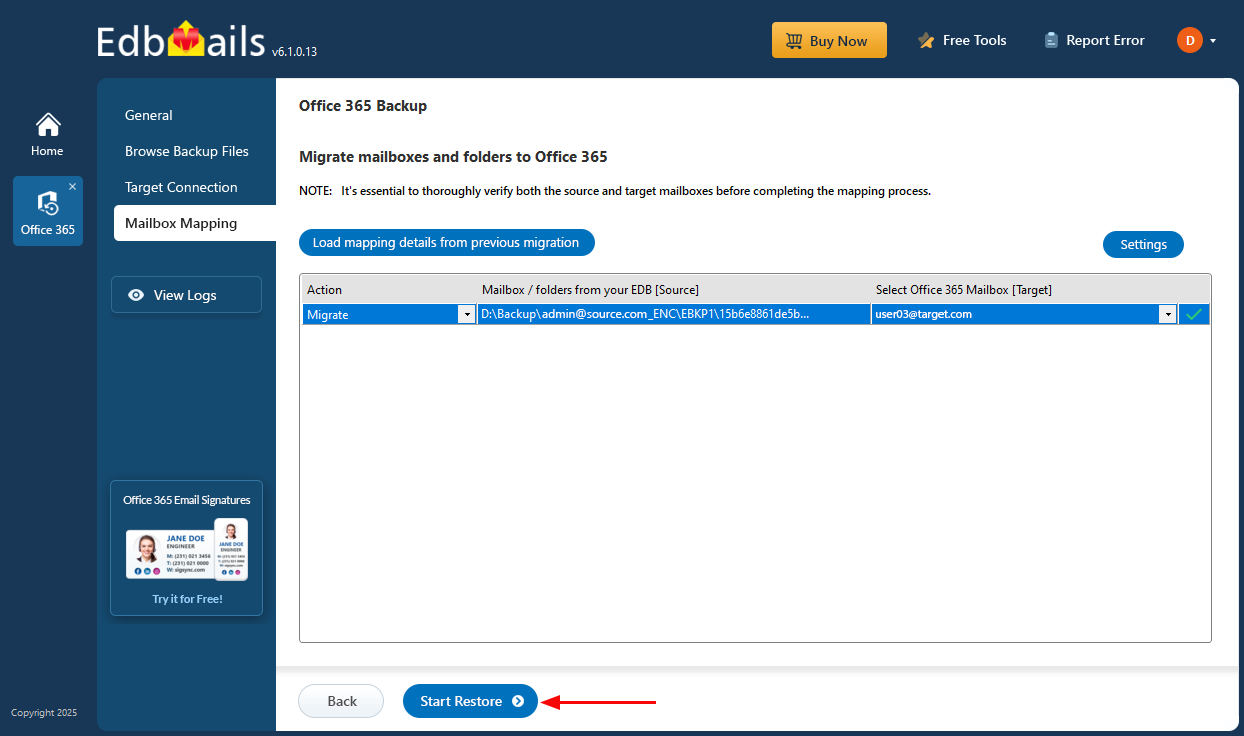Select the Mailbox Mapping section
Screen dimensions: 1244x736
195,223
